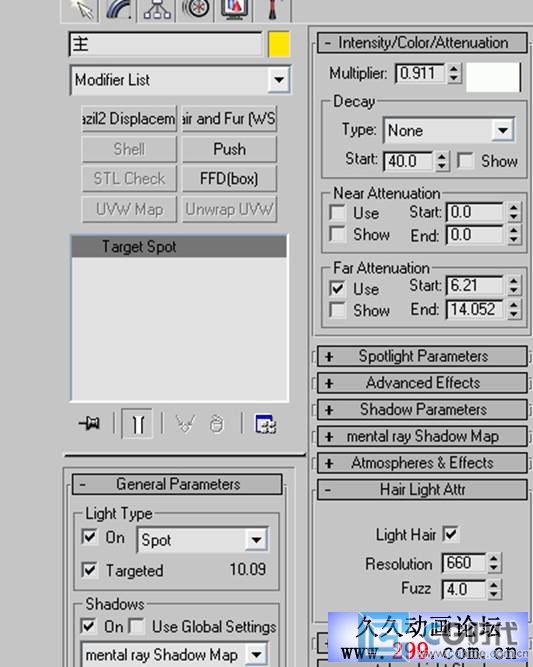Viewport: 533px width, 667px height.
Task: Toggle the Shadows On checkbox
Action: point(88,626)
